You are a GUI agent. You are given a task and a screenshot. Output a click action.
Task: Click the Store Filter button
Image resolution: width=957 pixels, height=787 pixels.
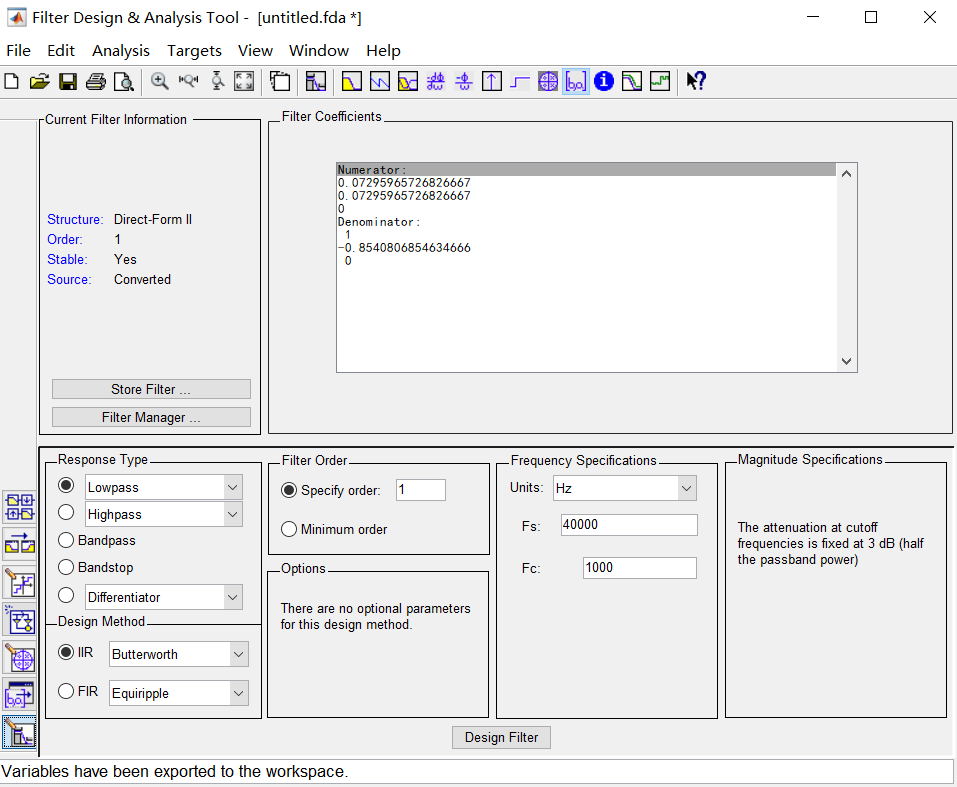click(x=151, y=390)
